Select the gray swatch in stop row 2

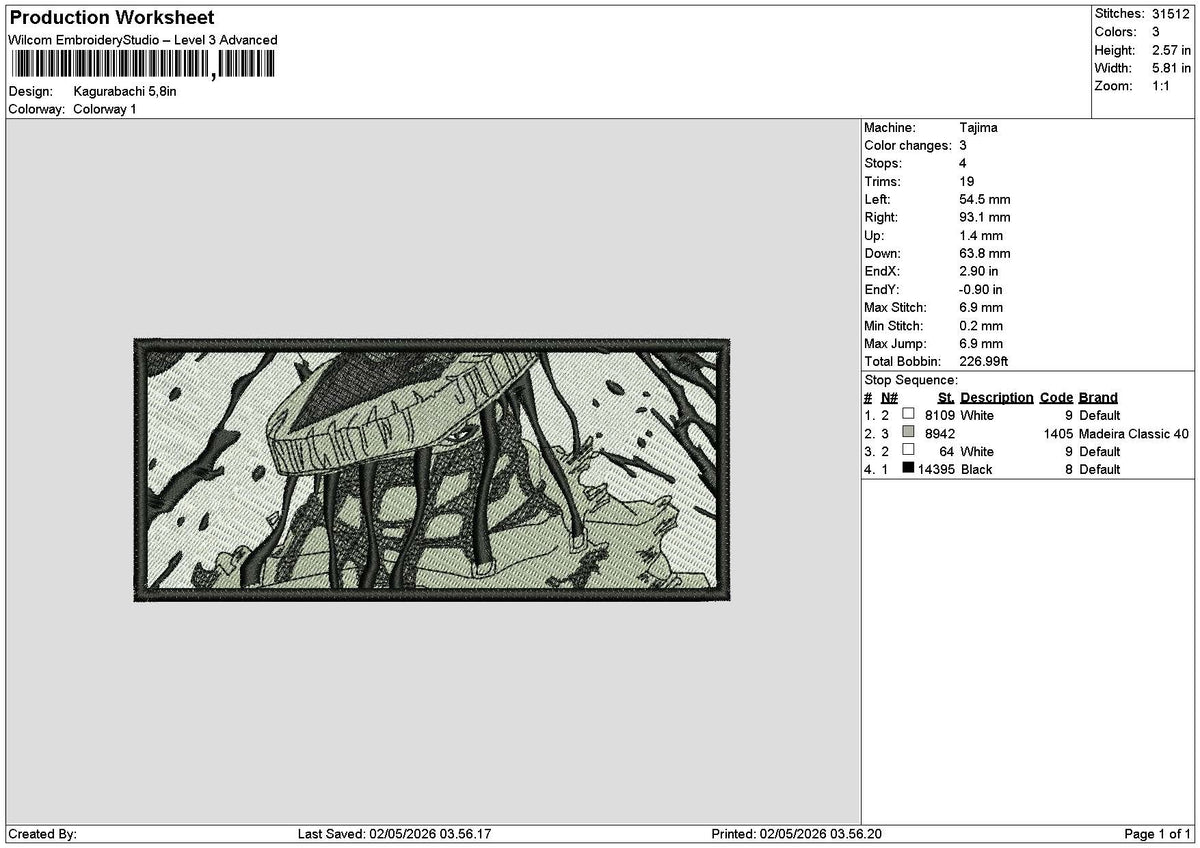(908, 433)
